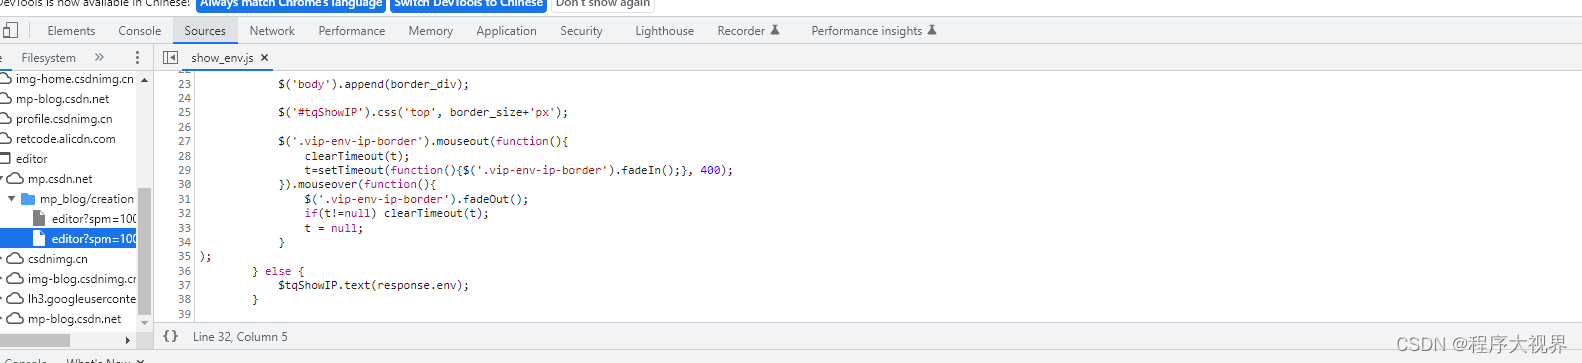Open the Performance insights tab
The height and width of the screenshot is (363, 1582).
(874, 31)
